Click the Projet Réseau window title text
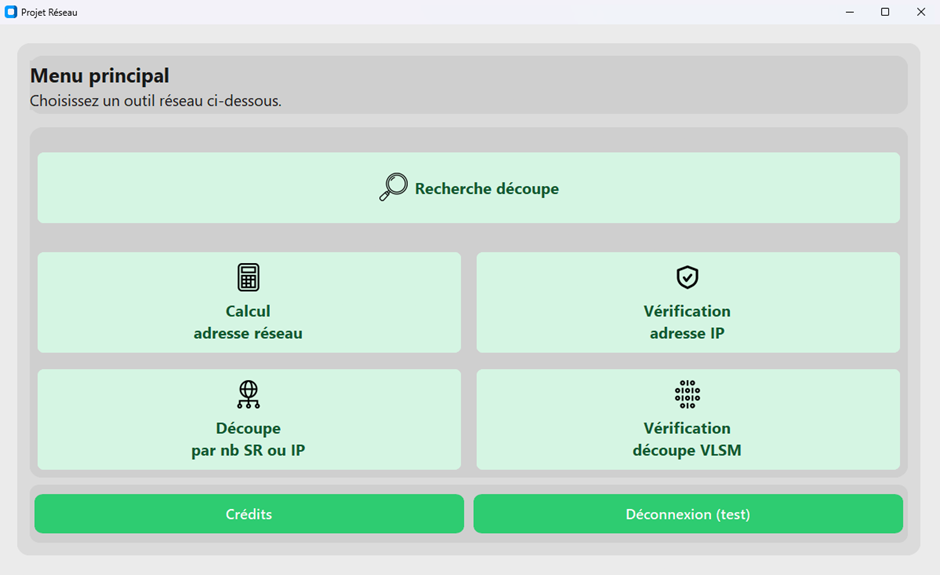Image resolution: width=940 pixels, height=575 pixels. (49, 12)
